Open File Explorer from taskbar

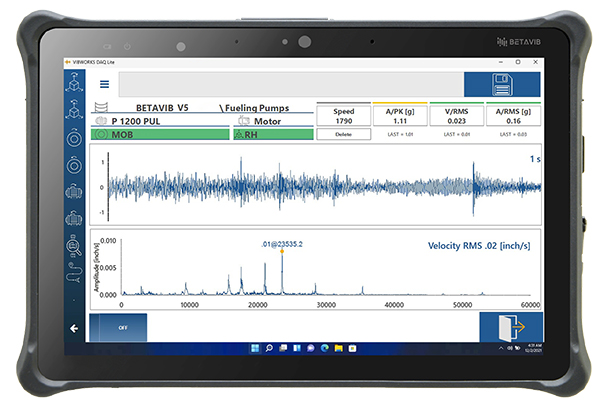(339, 348)
